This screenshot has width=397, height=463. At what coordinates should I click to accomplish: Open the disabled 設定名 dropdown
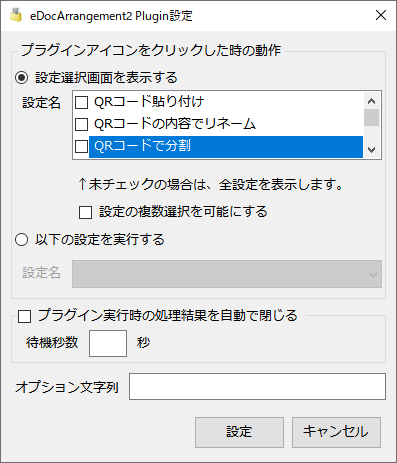pos(227,274)
